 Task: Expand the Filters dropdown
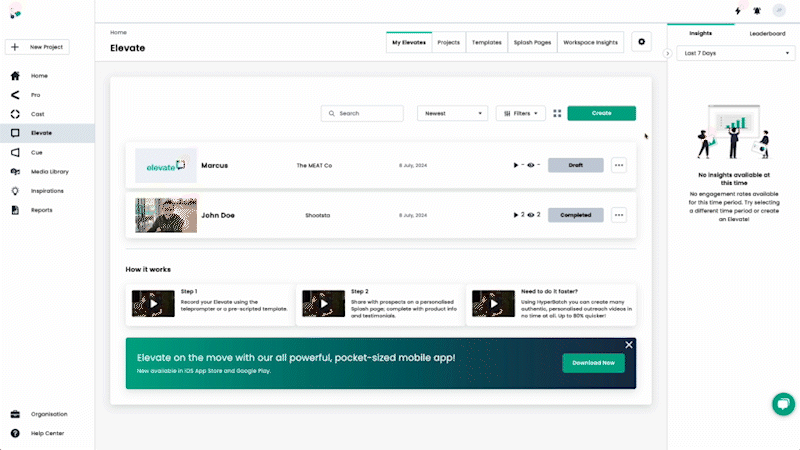click(520, 114)
